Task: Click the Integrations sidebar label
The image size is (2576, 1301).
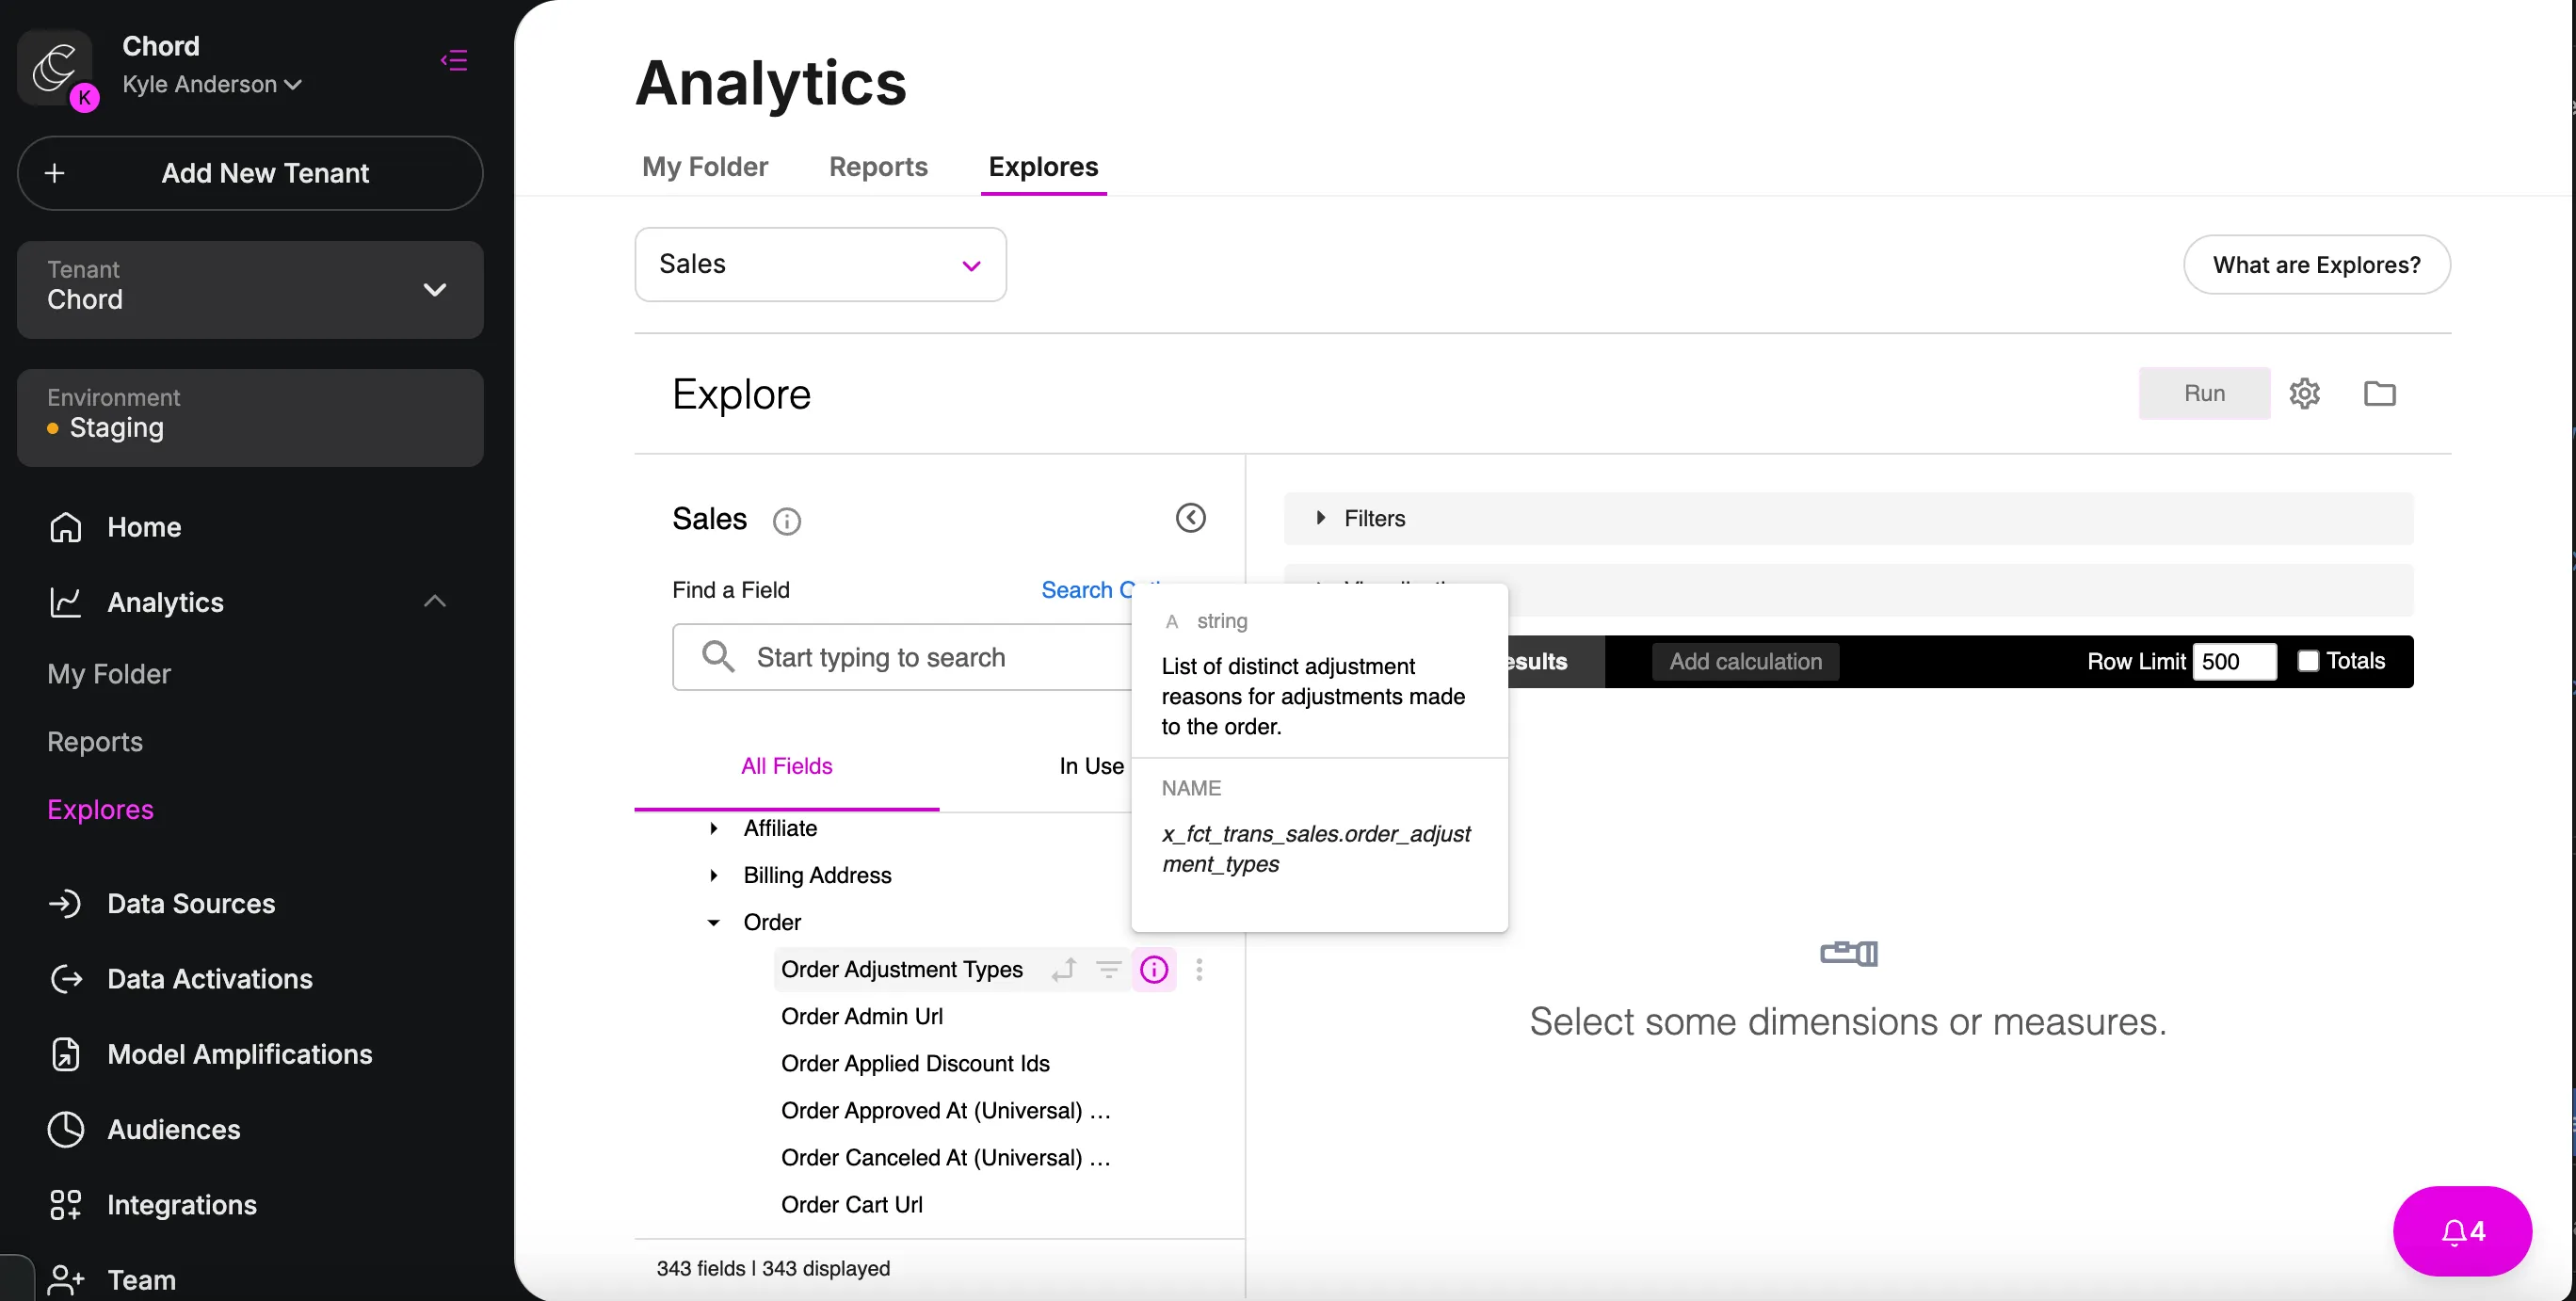Action: click(x=182, y=1205)
